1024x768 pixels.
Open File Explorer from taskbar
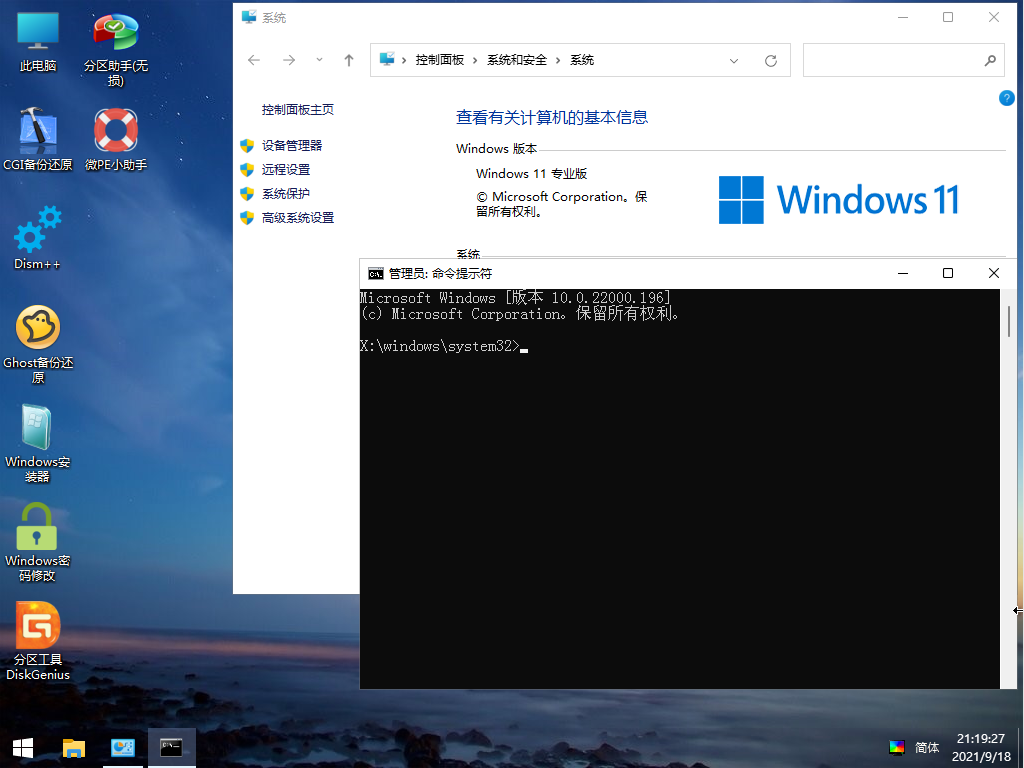(74, 748)
